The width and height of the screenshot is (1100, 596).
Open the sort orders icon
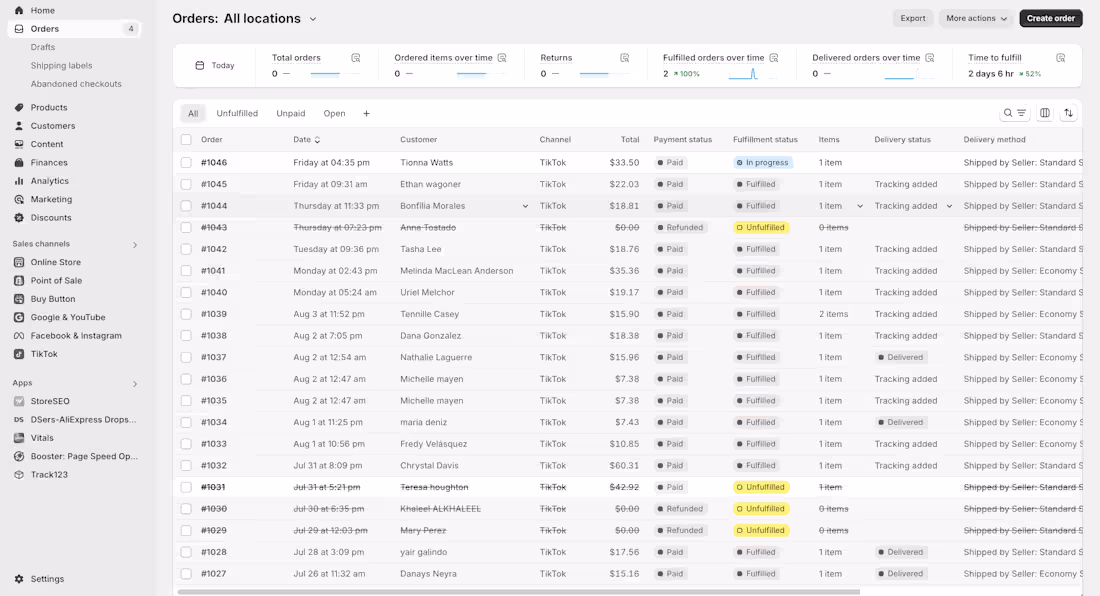(1068, 113)
